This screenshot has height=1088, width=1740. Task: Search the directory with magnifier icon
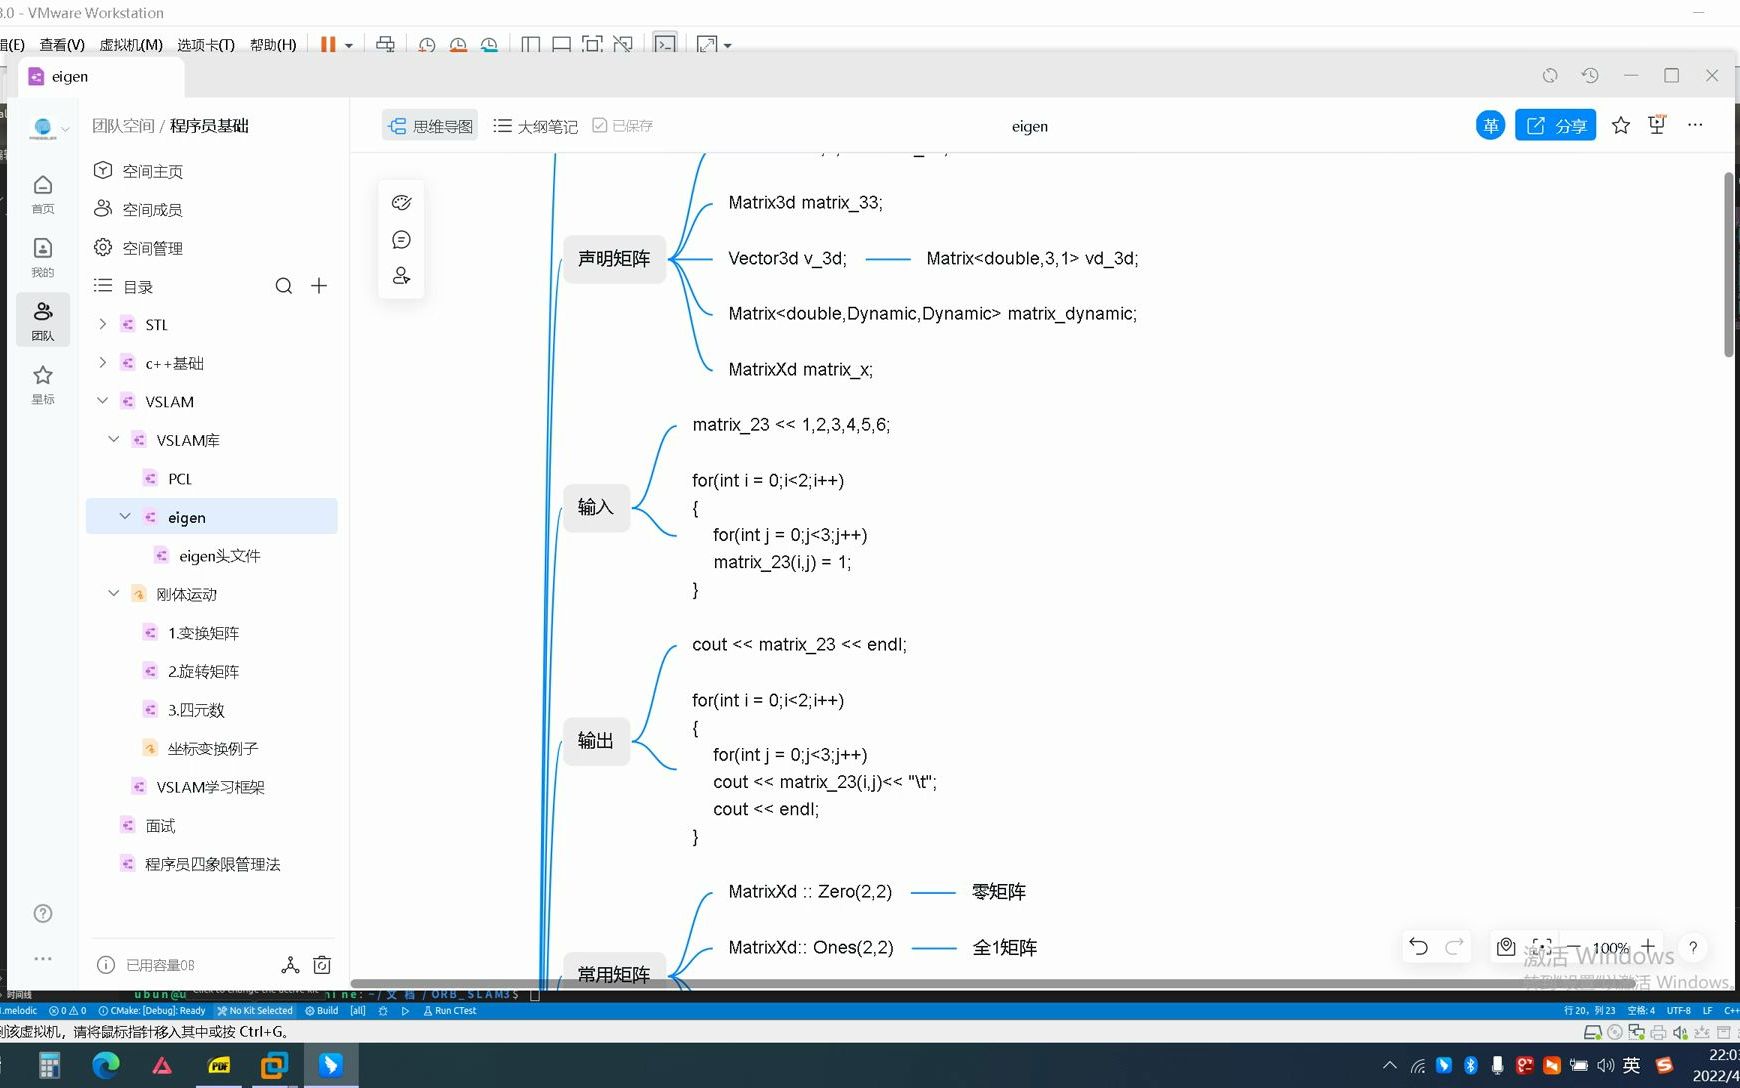pos(284,286)
